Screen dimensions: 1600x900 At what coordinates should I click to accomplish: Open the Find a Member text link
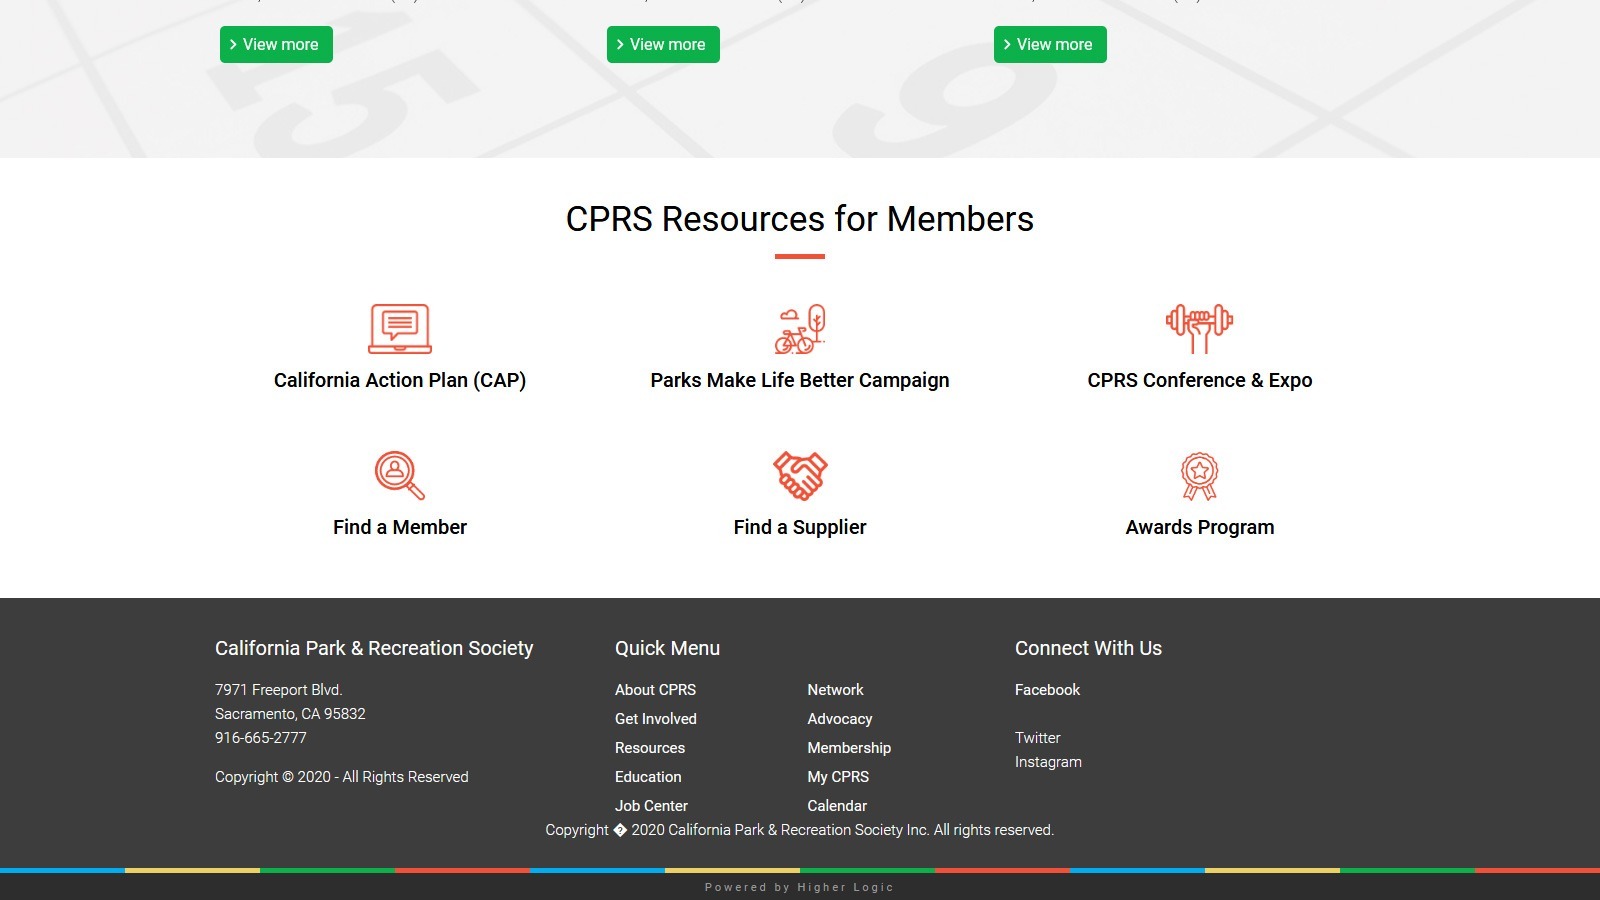(x=400, y=527)
